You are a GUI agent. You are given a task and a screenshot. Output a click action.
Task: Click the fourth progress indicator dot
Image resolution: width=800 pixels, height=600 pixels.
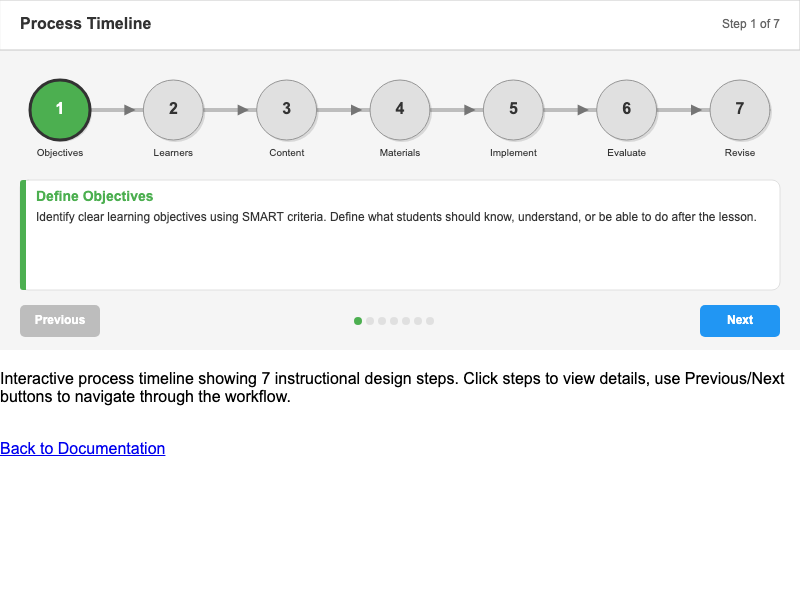coord(394,321)
